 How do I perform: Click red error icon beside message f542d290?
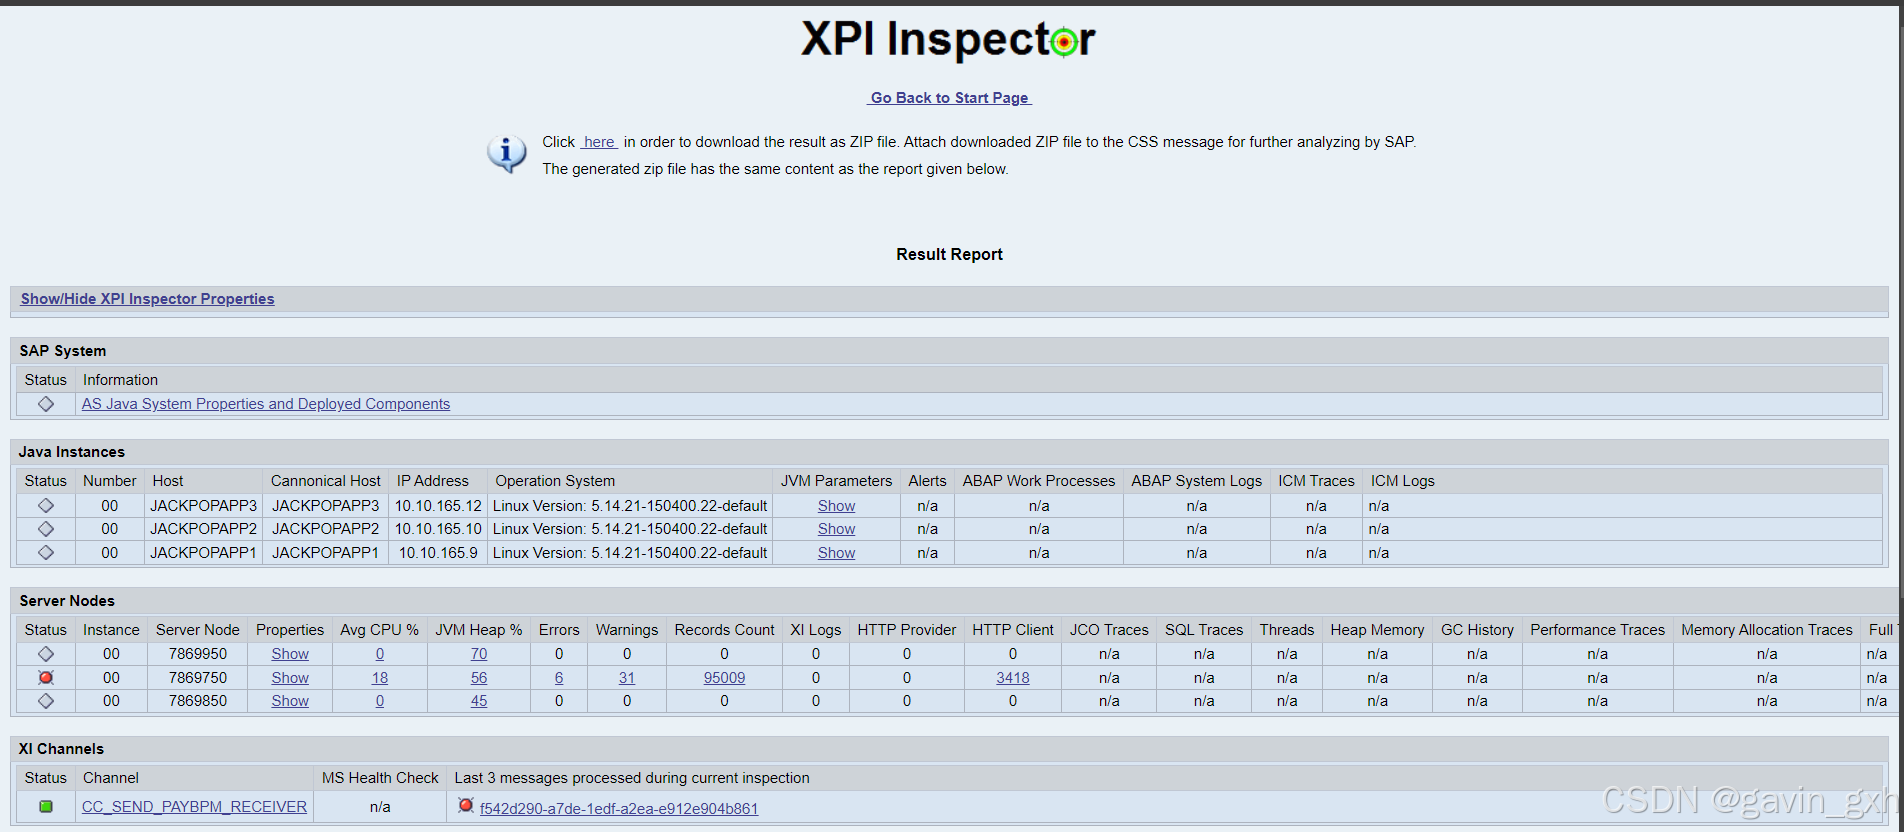click(465, 805)
